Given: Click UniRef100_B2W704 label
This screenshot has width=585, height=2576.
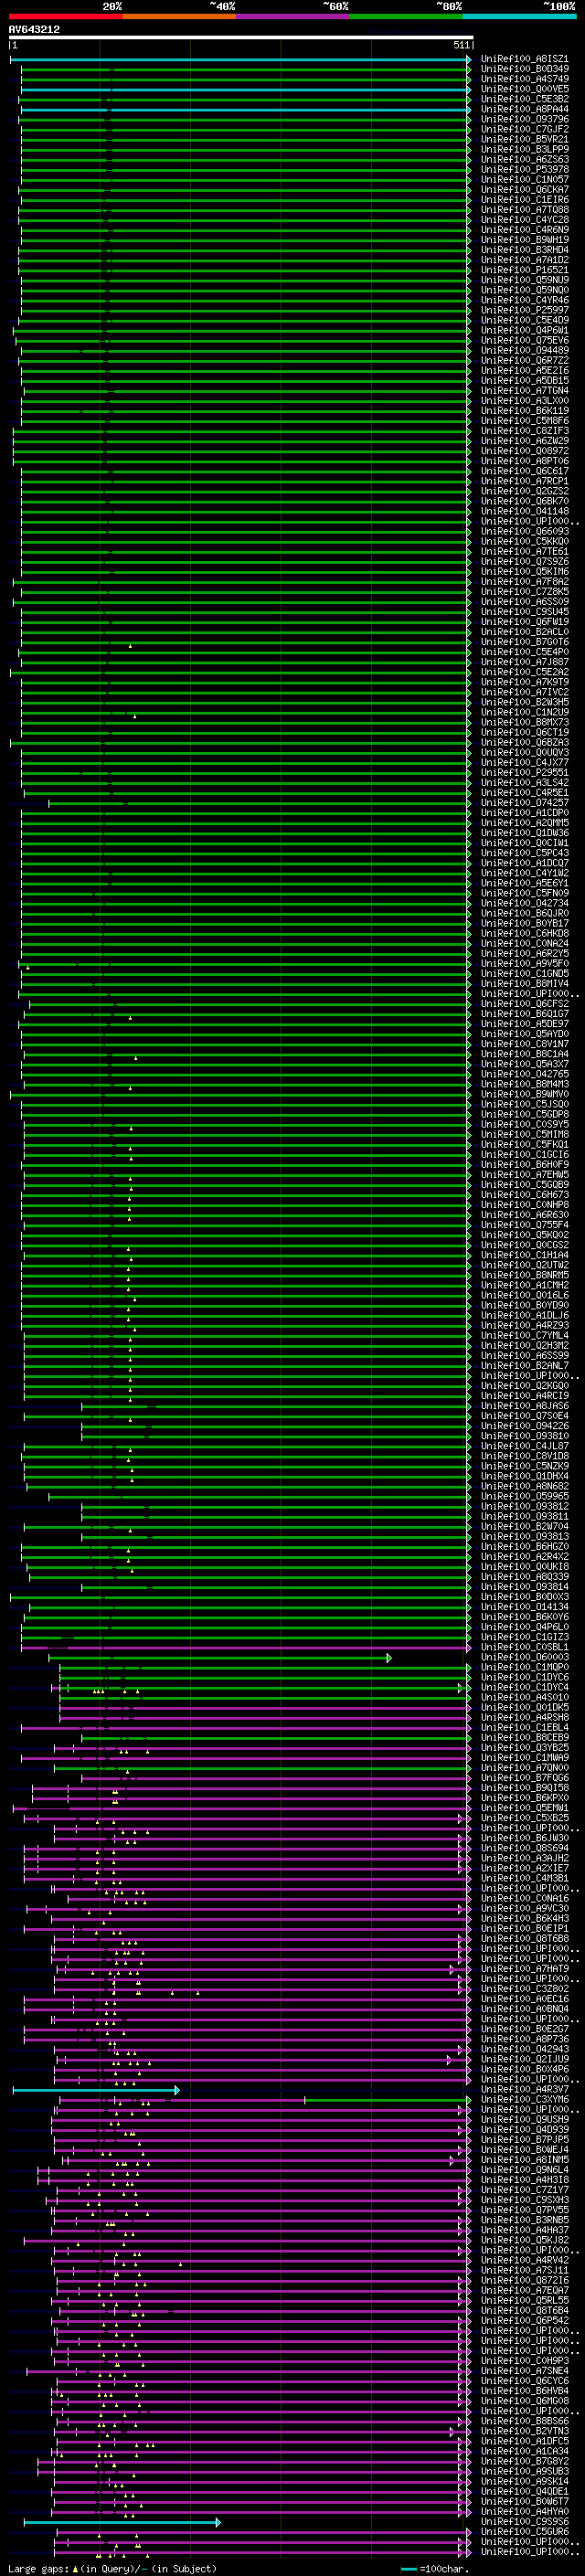Looking at the screenshot, I should pyautogui.click(x=524, y=1526).
